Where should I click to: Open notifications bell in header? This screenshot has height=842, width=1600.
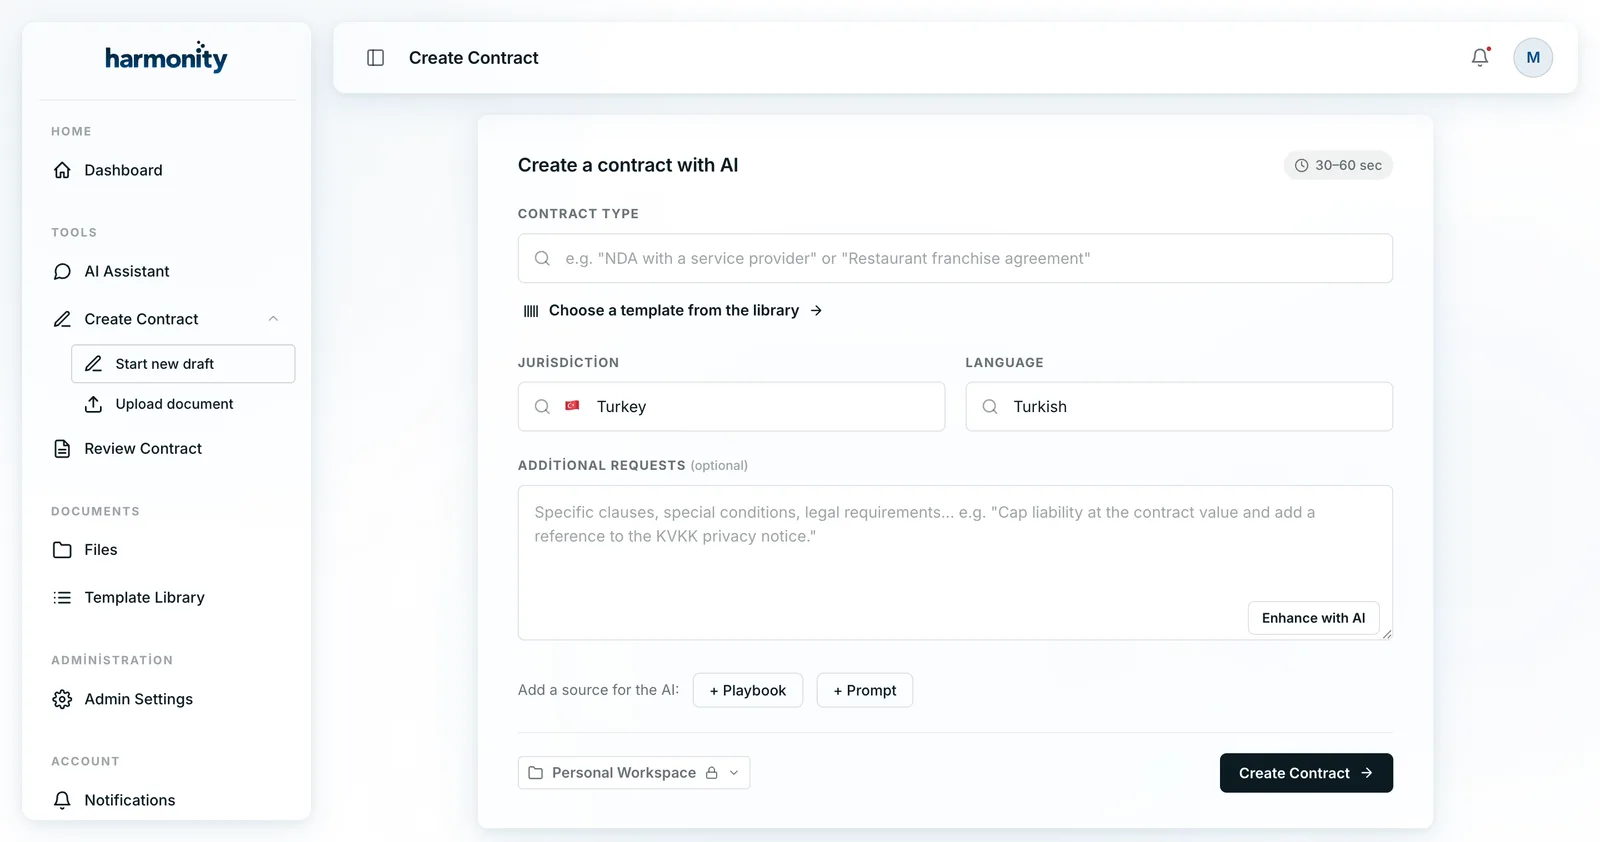click(x=1480, y=58)
